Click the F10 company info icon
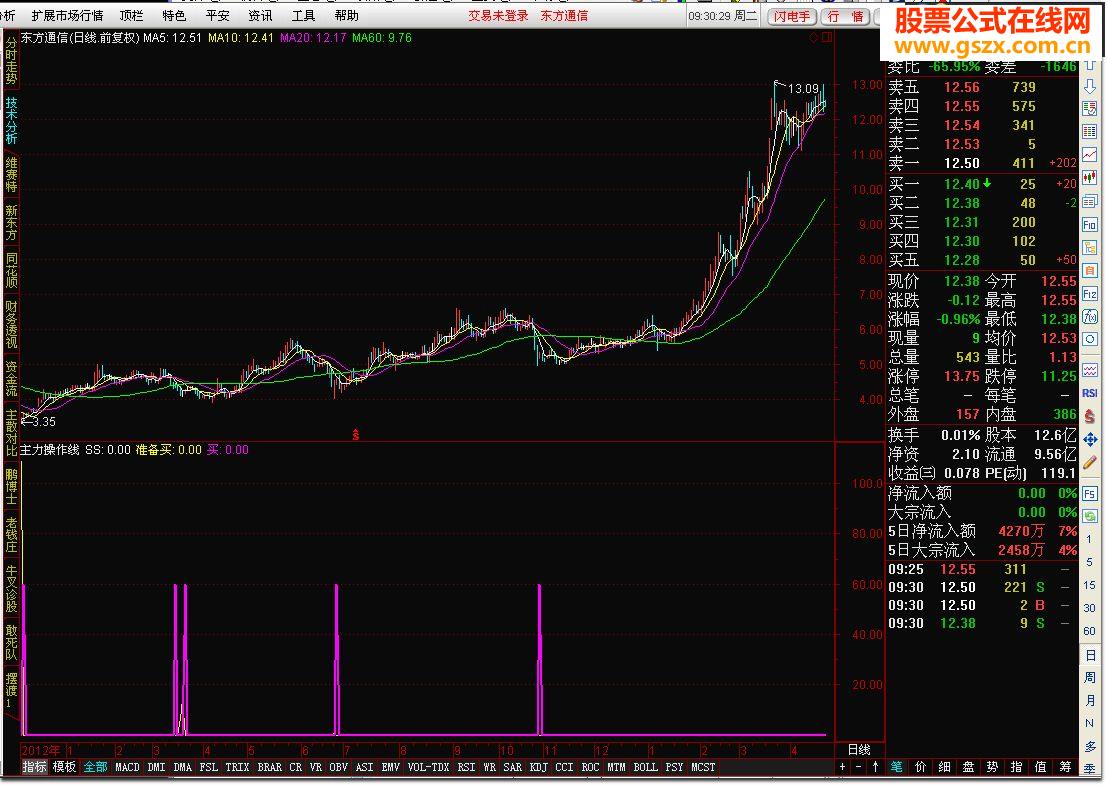 point(1089,225)
